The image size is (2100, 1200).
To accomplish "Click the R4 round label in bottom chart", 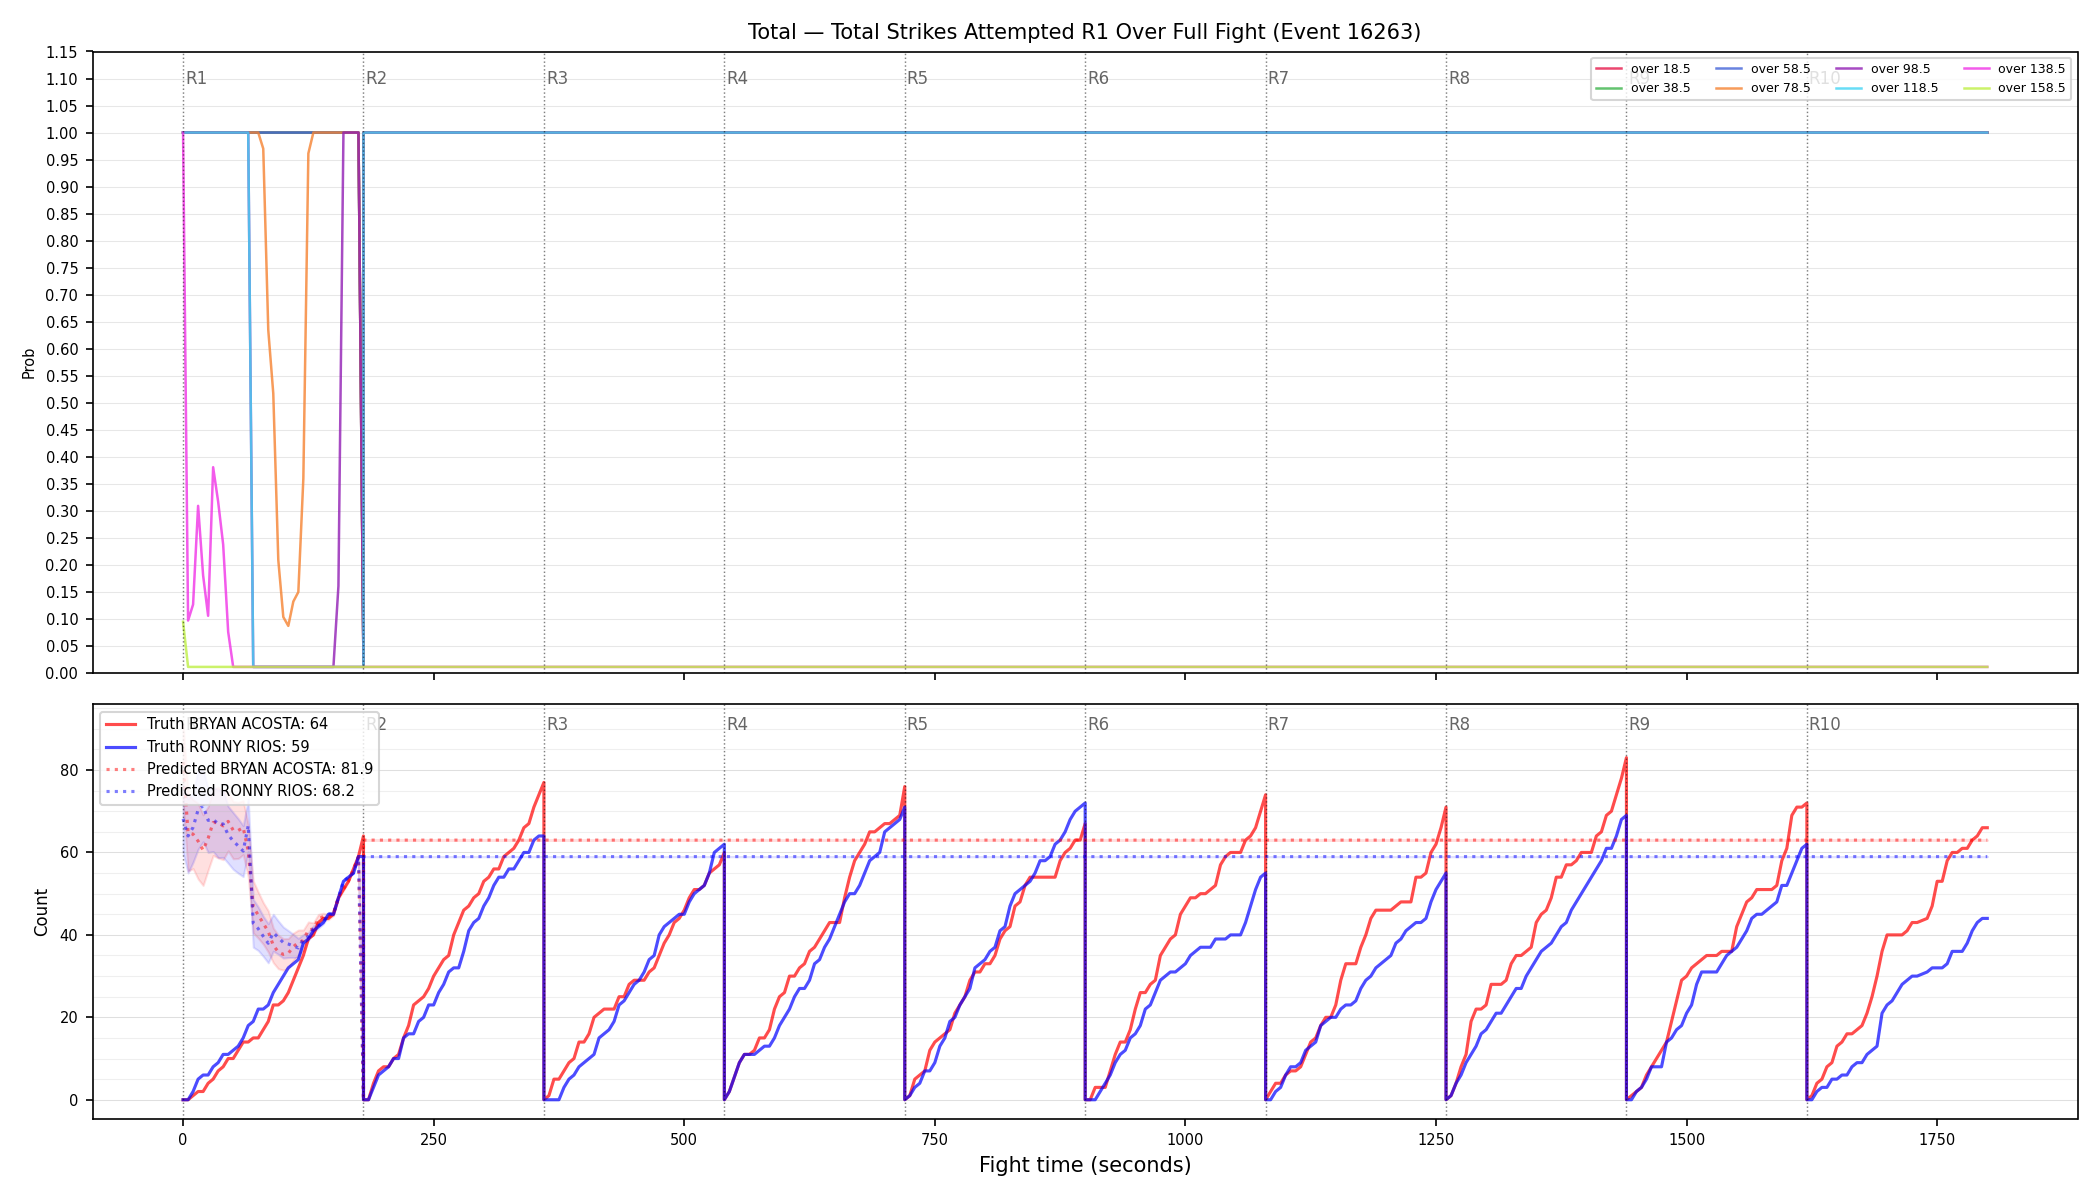I will 737,724.
